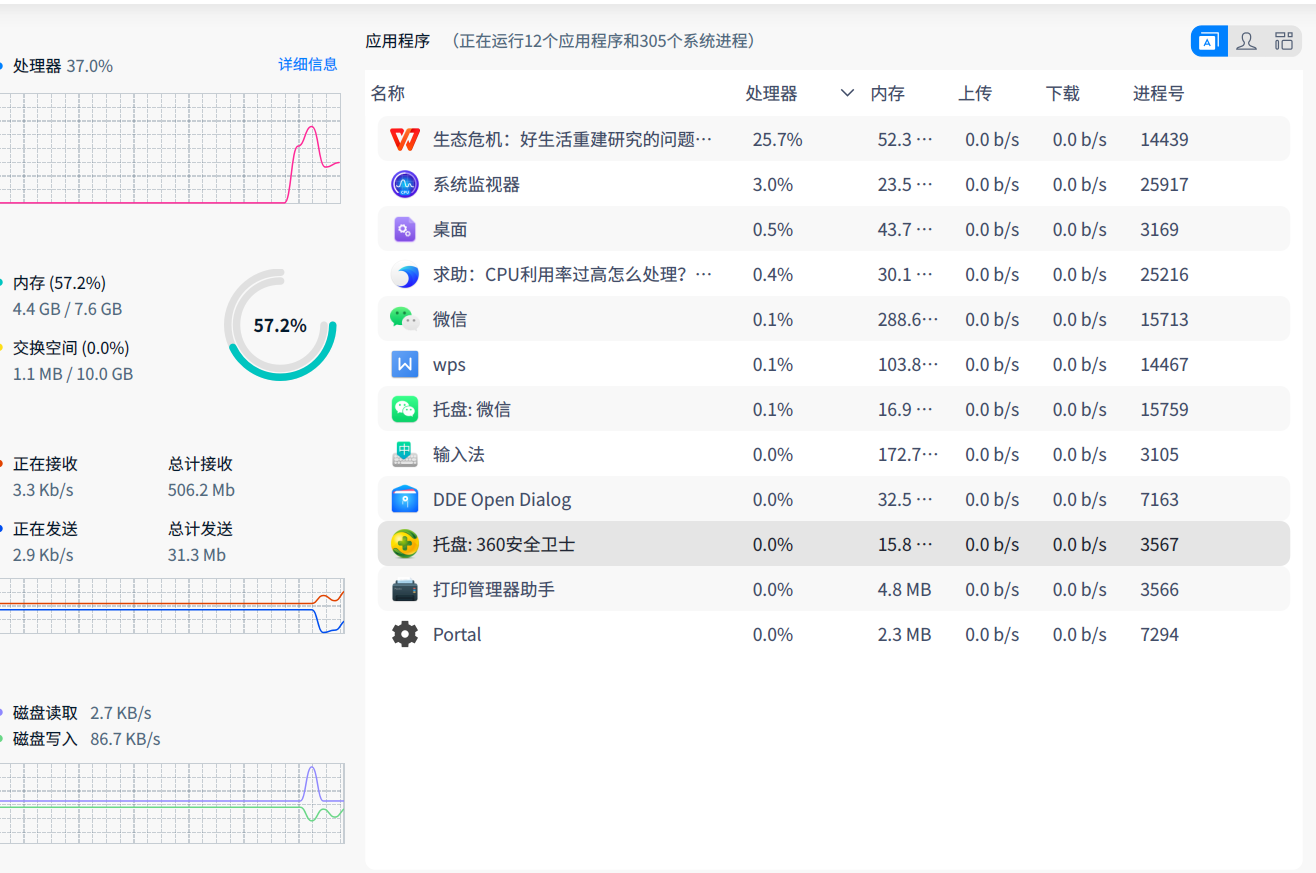Click the 托盘:微信 tray icon
This screenshot has height=873, width=1316.
click(x=404, y=409)
